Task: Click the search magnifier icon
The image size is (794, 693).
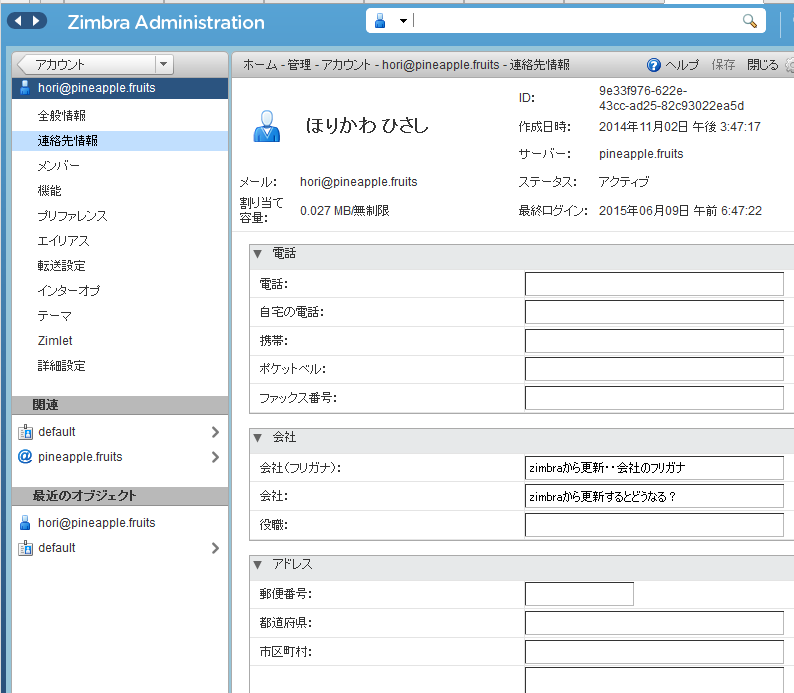Action: pyautogui.click(x=749, y=21)
